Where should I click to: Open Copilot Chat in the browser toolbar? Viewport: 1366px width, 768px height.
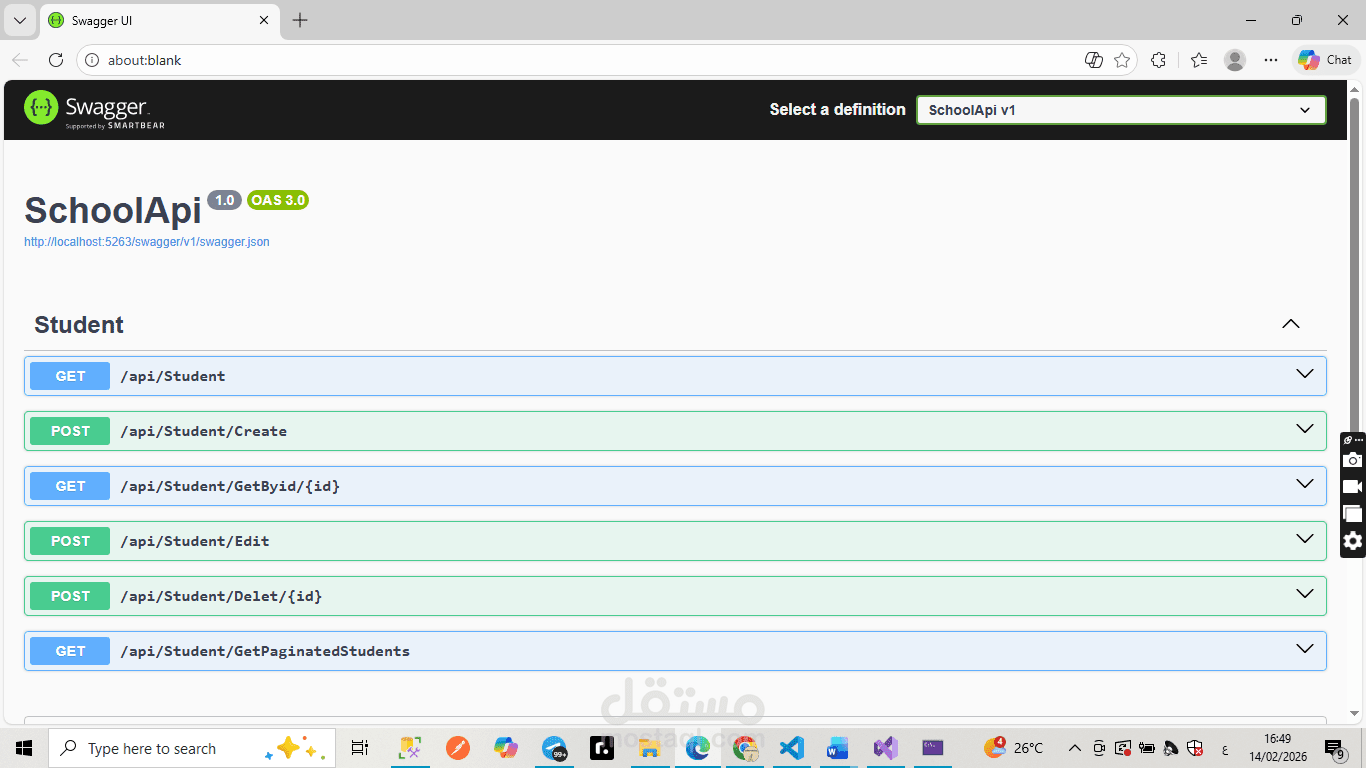1323,60
